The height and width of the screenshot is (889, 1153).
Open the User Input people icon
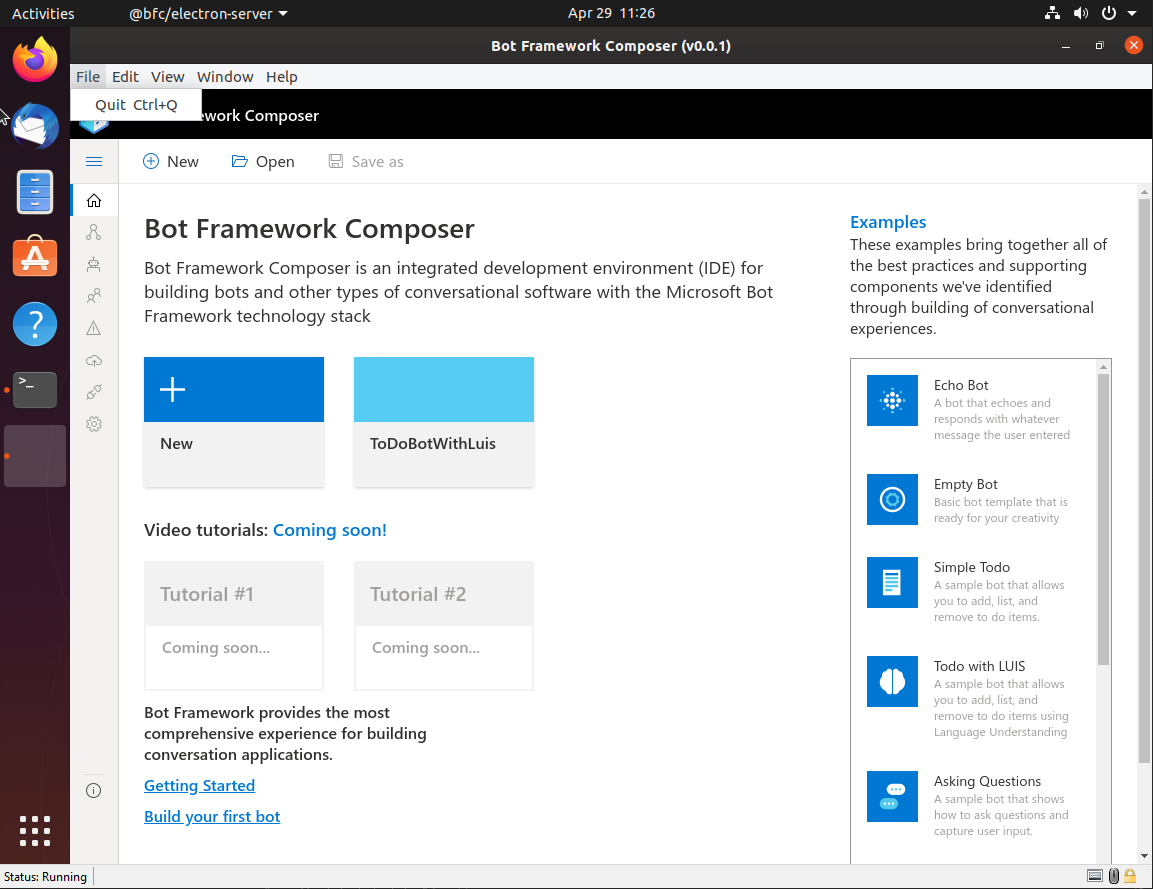(x=94, y=296)
